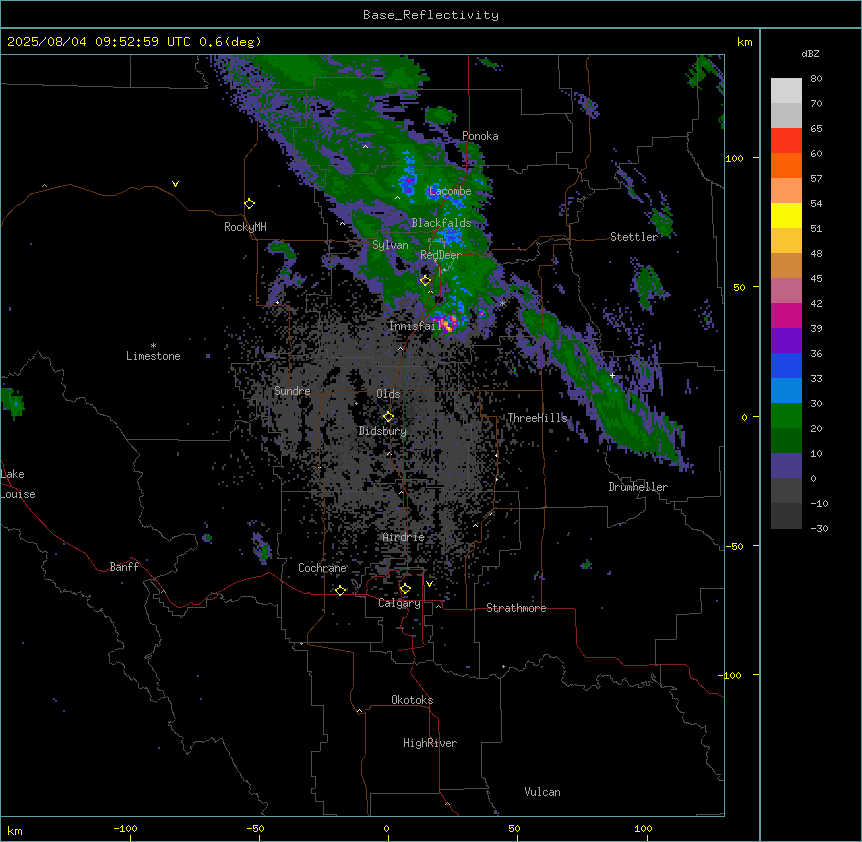Click the -50 tick label on the horizontal axis
The image size is (862, 842).
[255, 828]
